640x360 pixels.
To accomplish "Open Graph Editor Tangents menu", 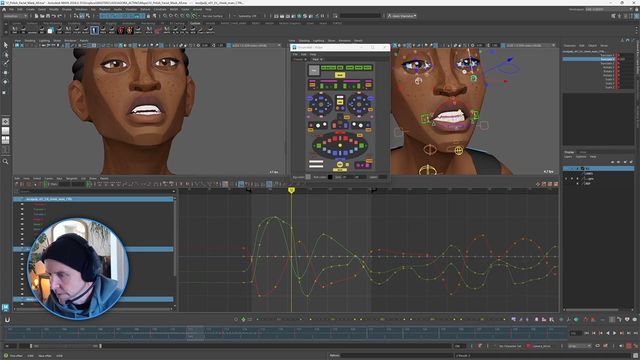I will tap(71, 178).
